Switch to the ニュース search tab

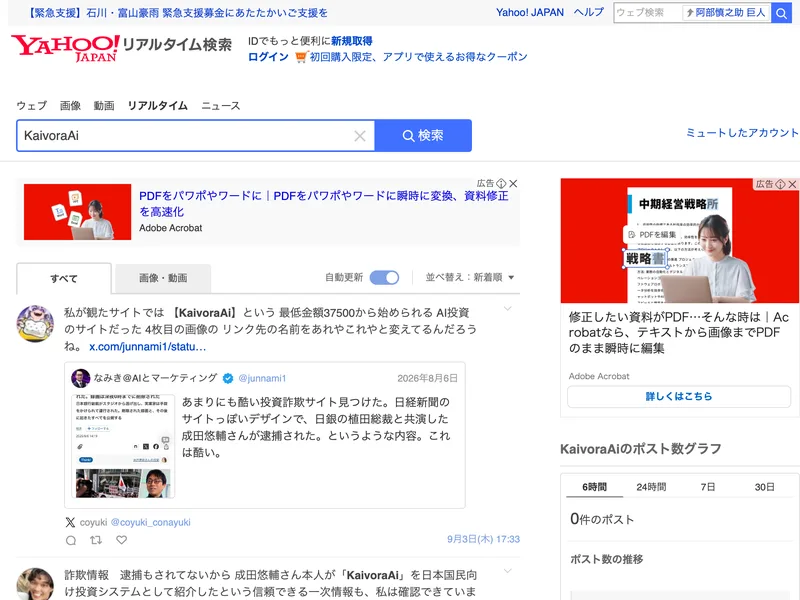pos(220,106)
